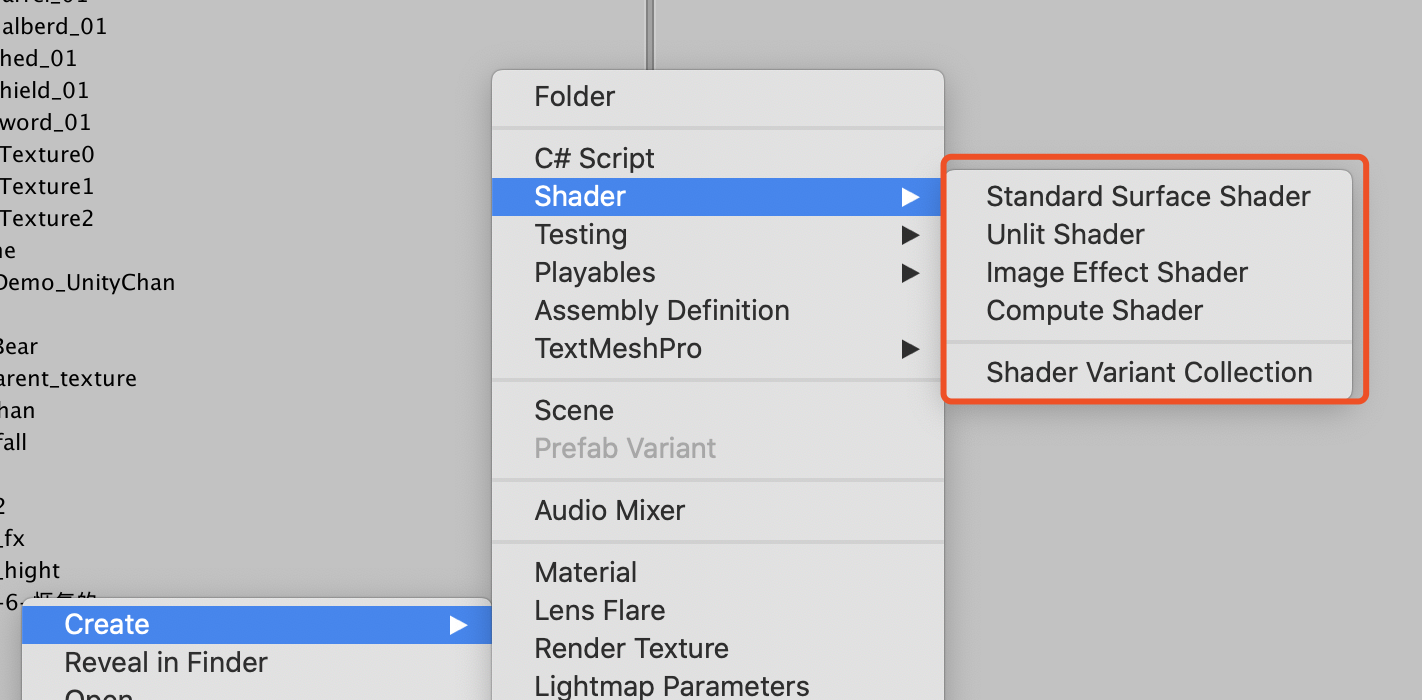
Task: Create a new C# Script
Action: (x=594, y=158)
